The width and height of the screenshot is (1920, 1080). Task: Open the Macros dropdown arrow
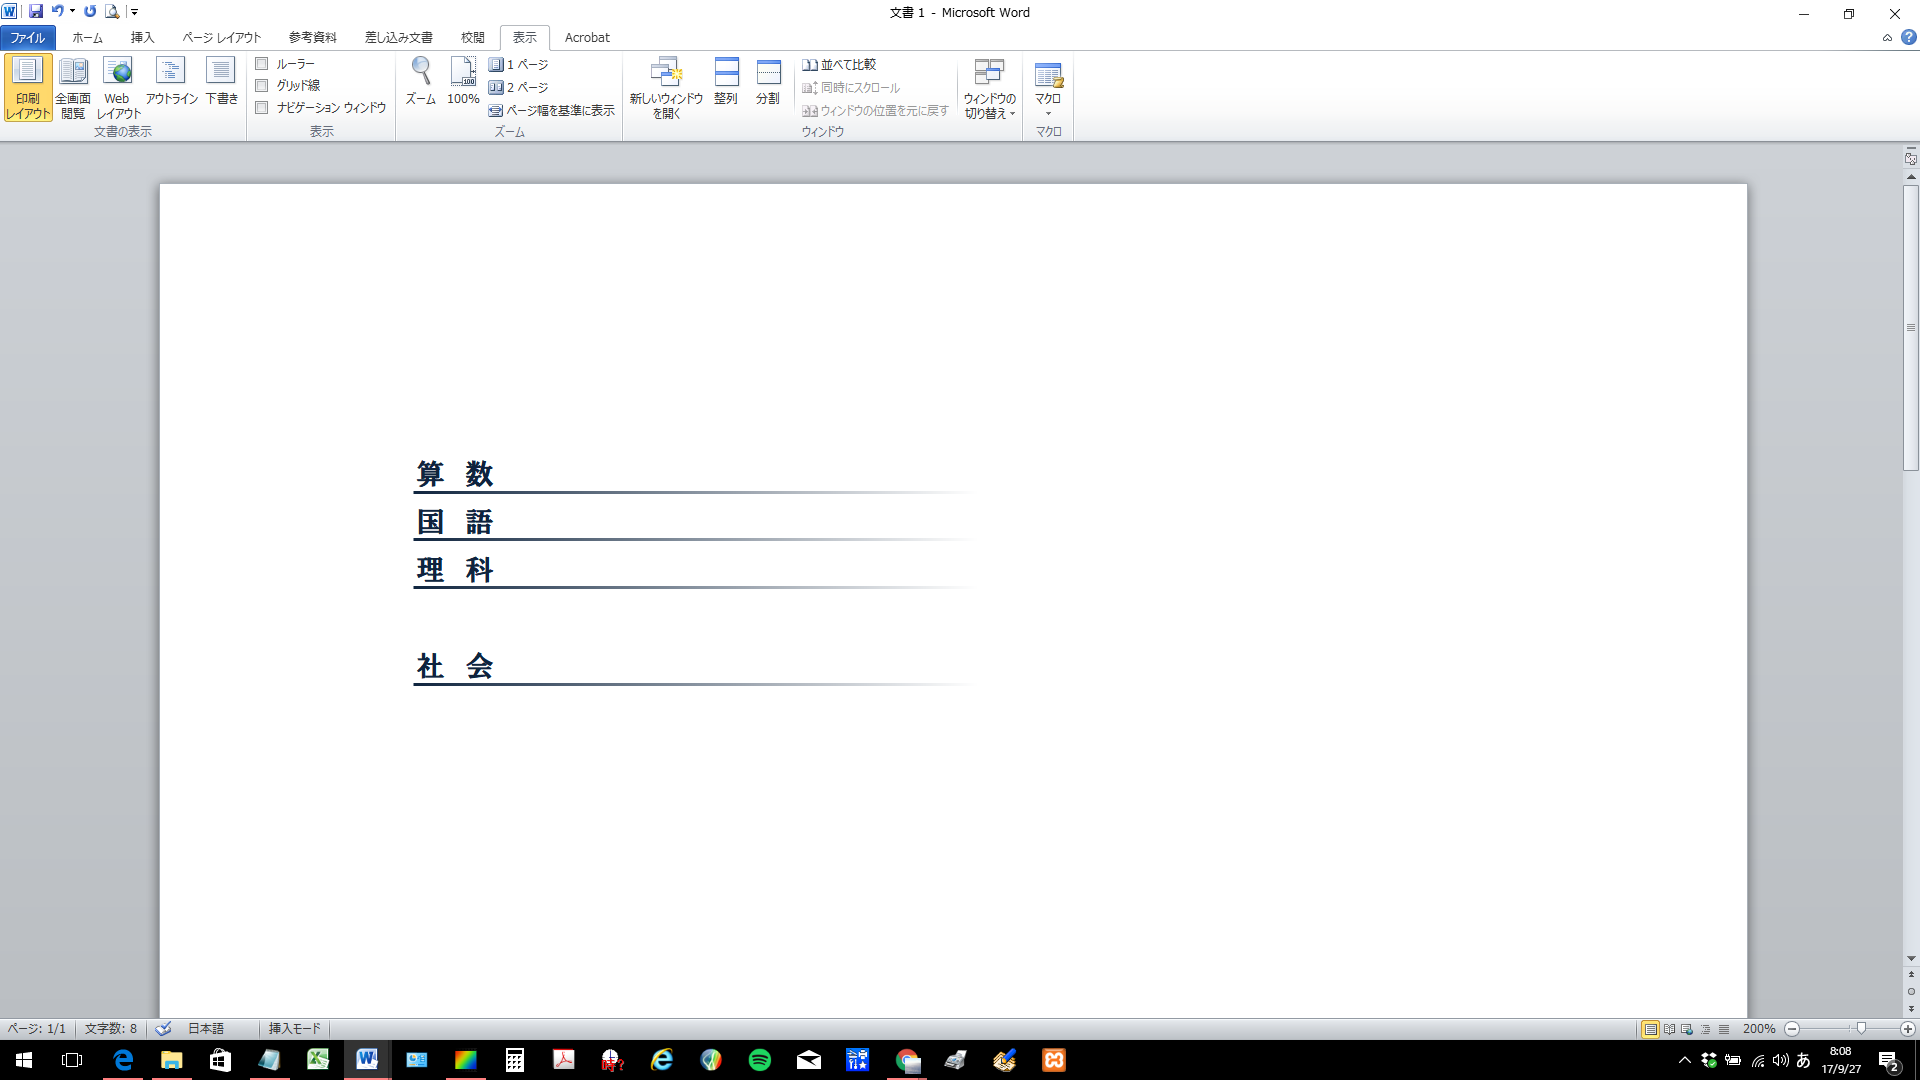tap(1048, 113)
